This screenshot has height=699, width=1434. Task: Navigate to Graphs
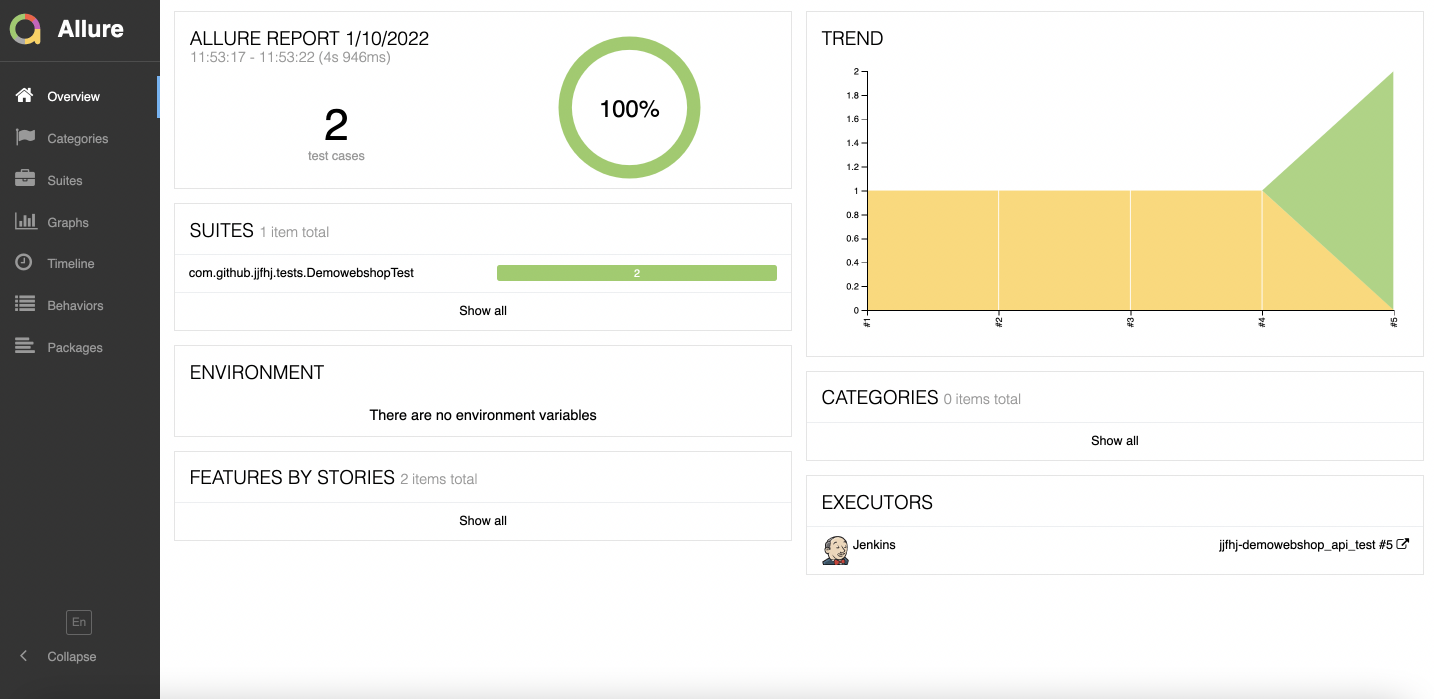(80, 222)
